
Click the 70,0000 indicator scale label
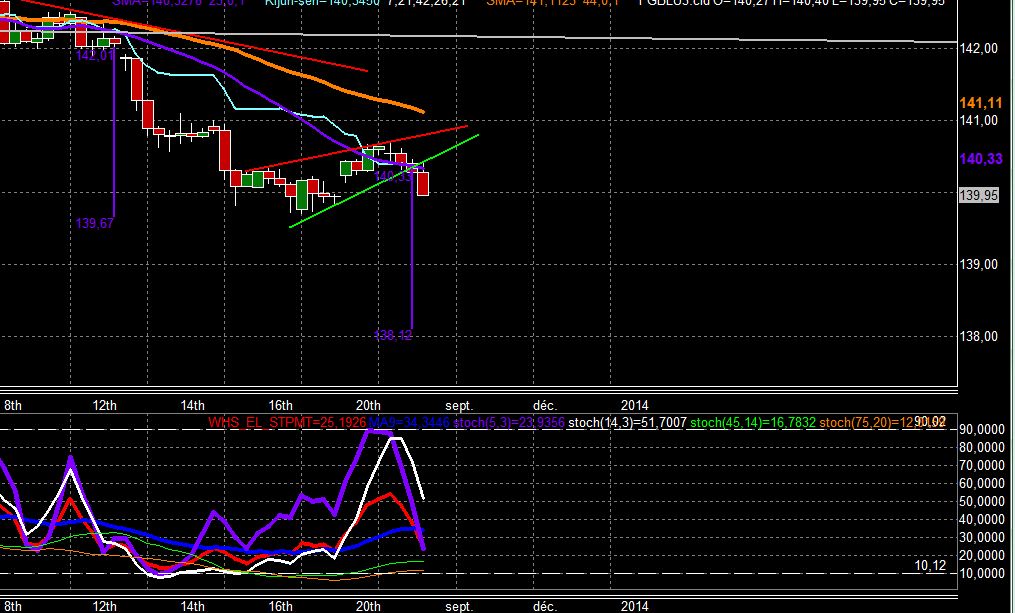(982, 465)
